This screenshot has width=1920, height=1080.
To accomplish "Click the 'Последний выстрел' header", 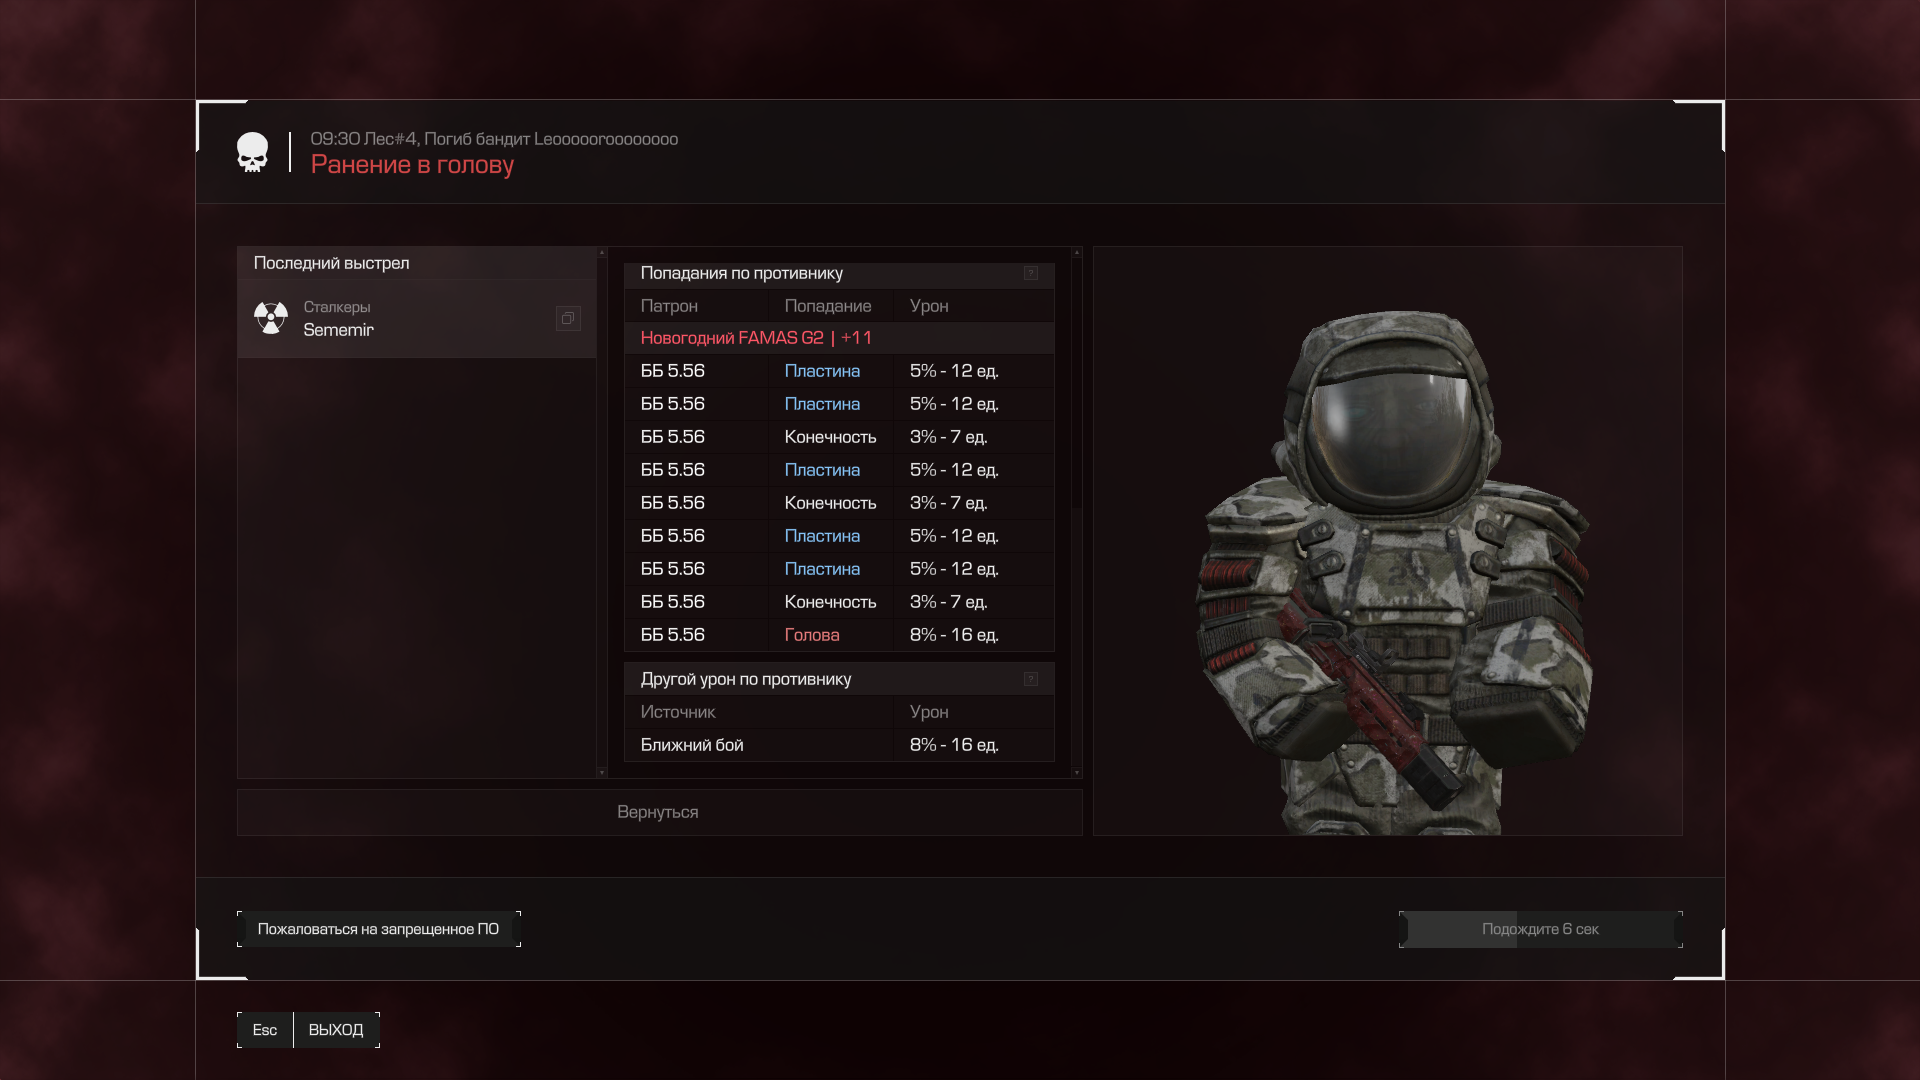I will click(417, 263).
